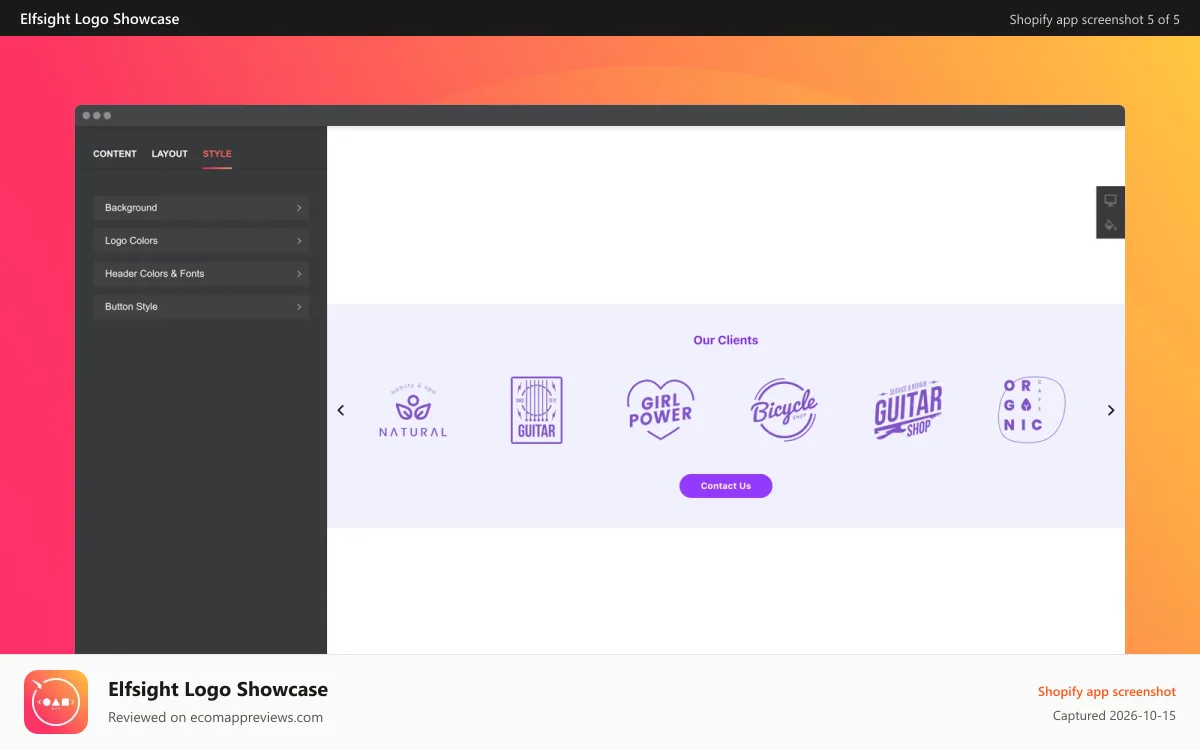Click the Guitar Shop service & repair logo
Viewport: 1200px width, 750px height.
908,411
